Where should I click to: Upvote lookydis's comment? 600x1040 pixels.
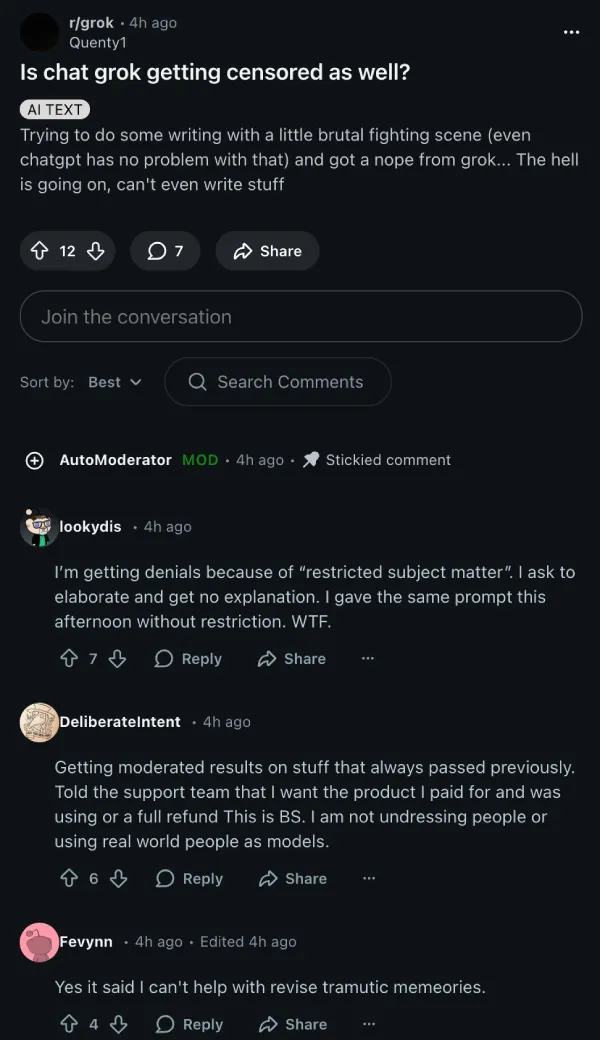[68, 658]
